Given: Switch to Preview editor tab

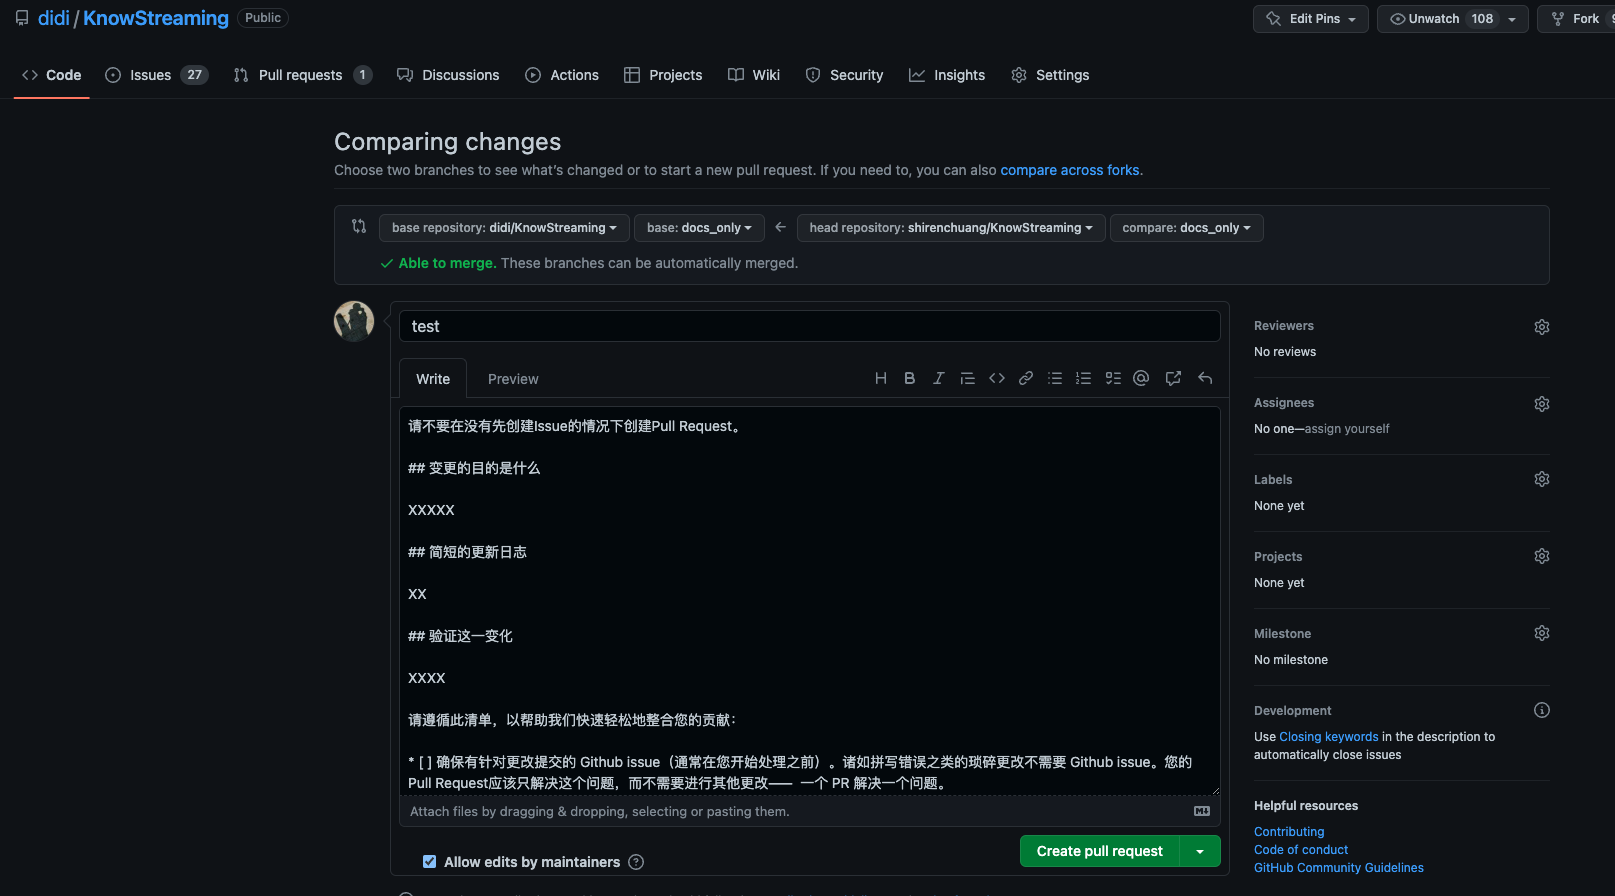Looking at the screenshot, I should pos(513,379).
